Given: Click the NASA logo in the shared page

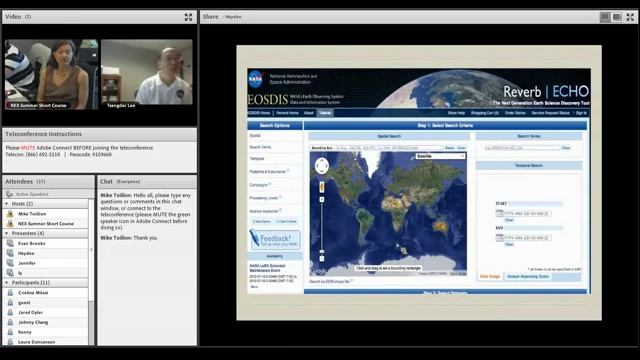Looking at the screenshot, I should 256,79.
